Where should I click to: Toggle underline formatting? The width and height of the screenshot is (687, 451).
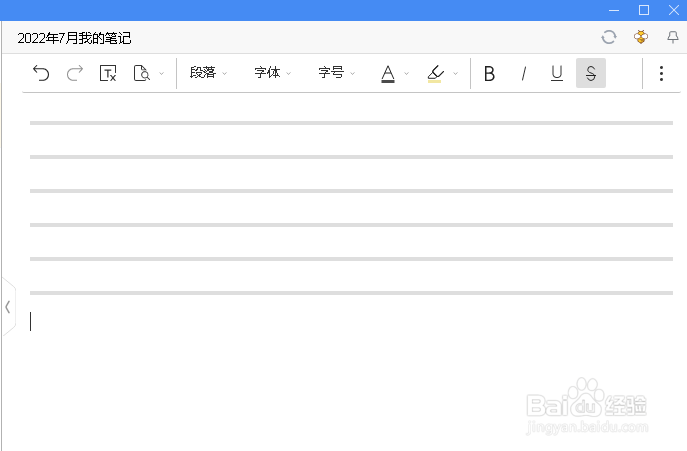coord(557,73)
